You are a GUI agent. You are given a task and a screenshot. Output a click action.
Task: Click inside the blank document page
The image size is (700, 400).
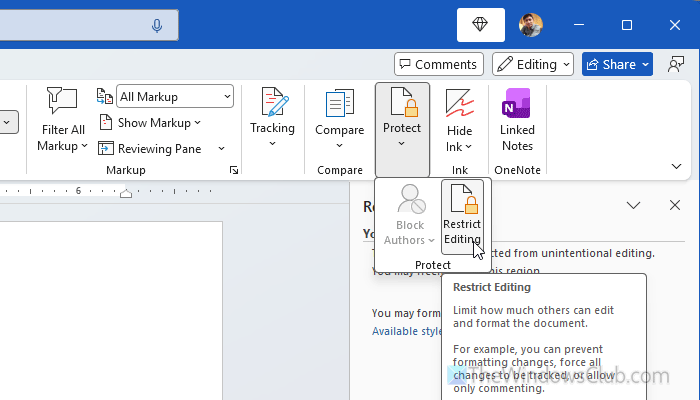(111, 311)
